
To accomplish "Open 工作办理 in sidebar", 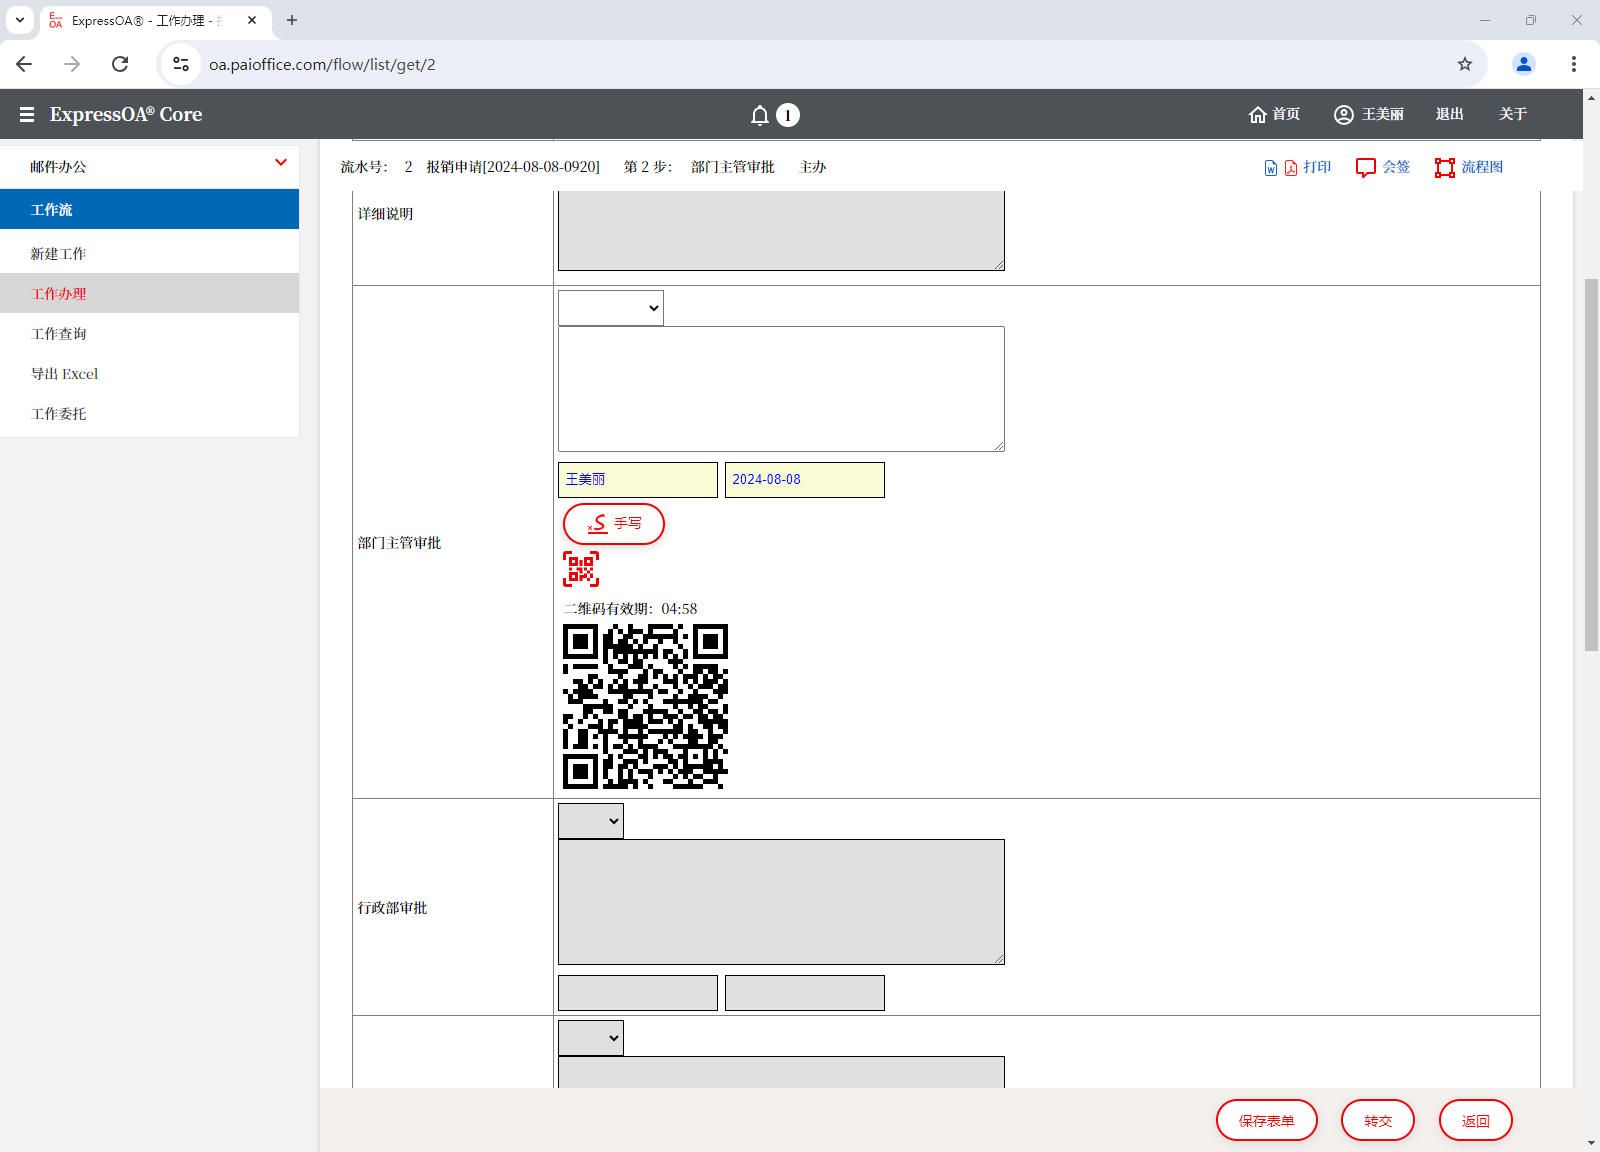I will point(150,293).
